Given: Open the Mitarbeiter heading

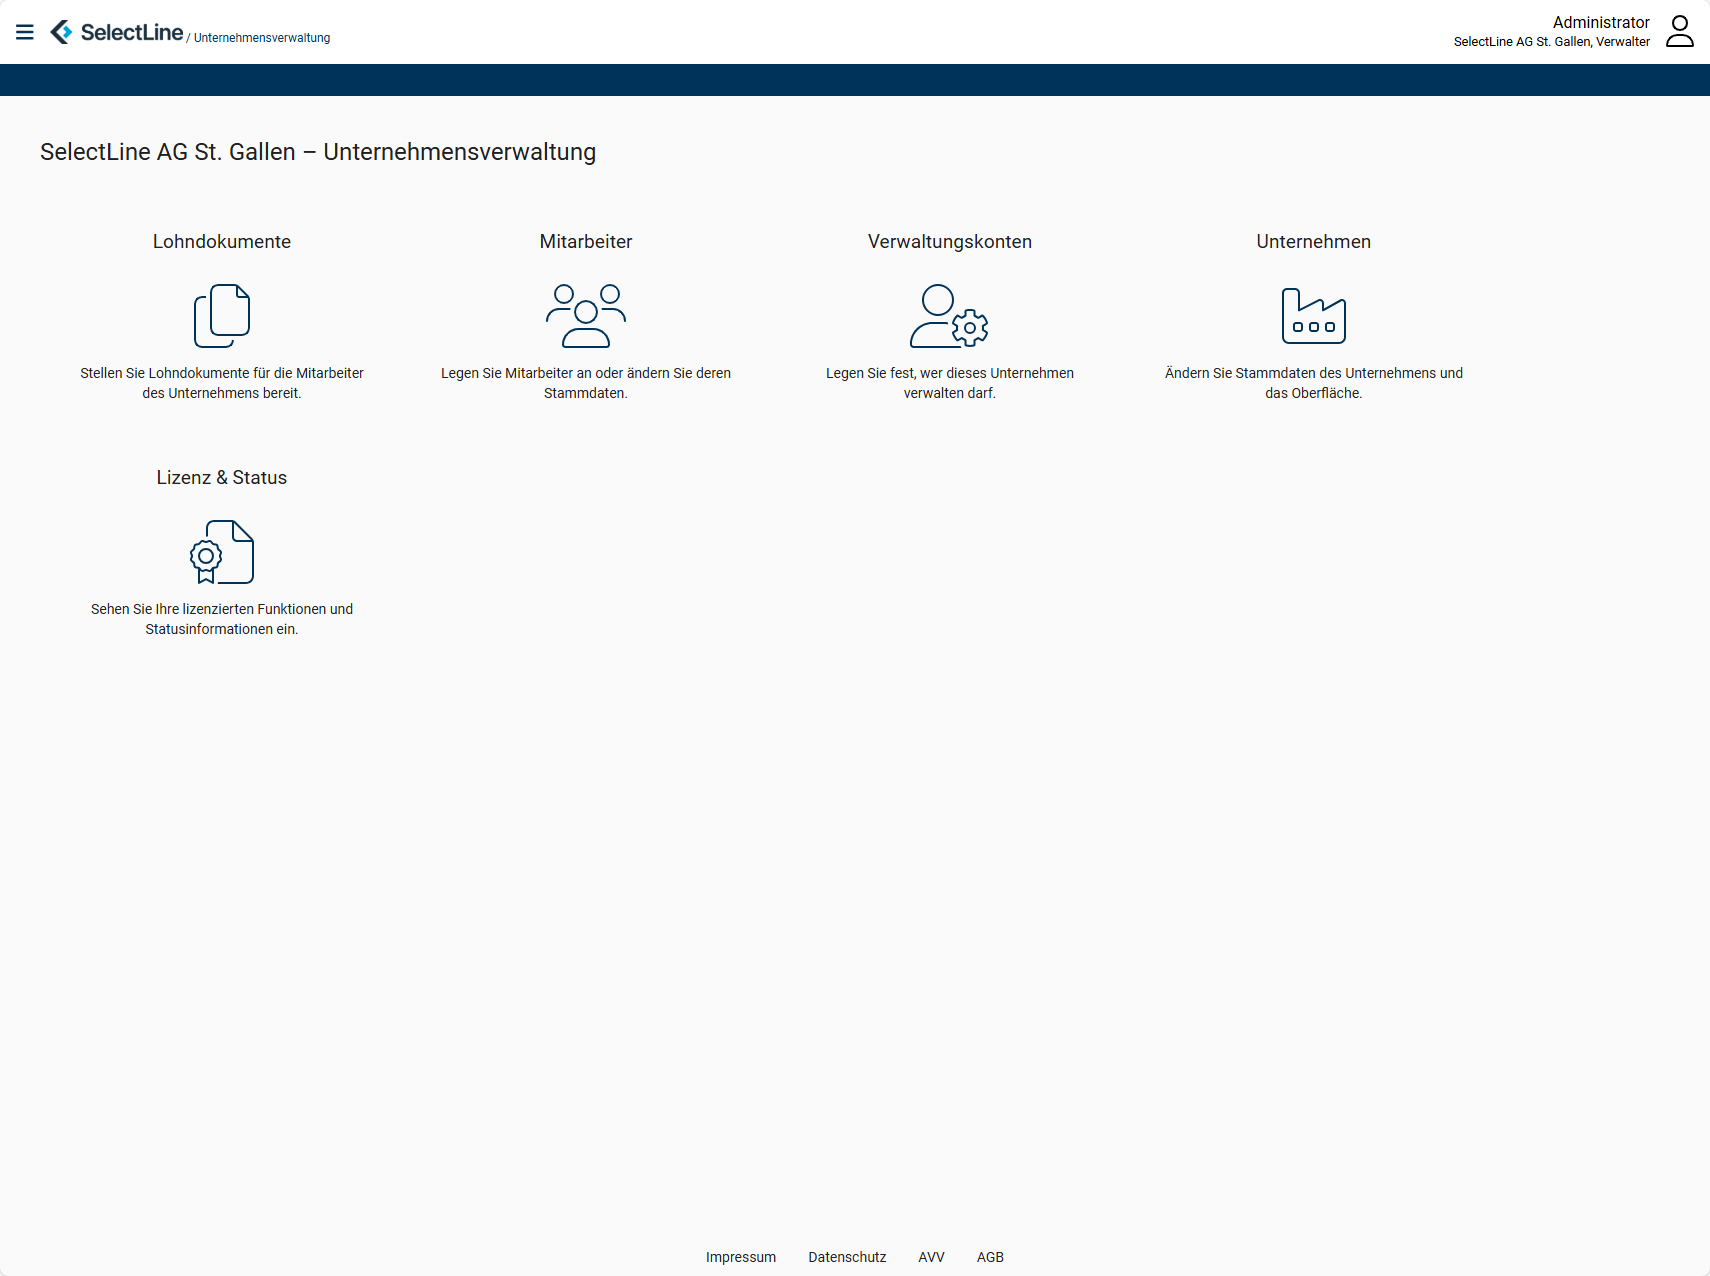Looking at the screenshot, I should 586,242.
